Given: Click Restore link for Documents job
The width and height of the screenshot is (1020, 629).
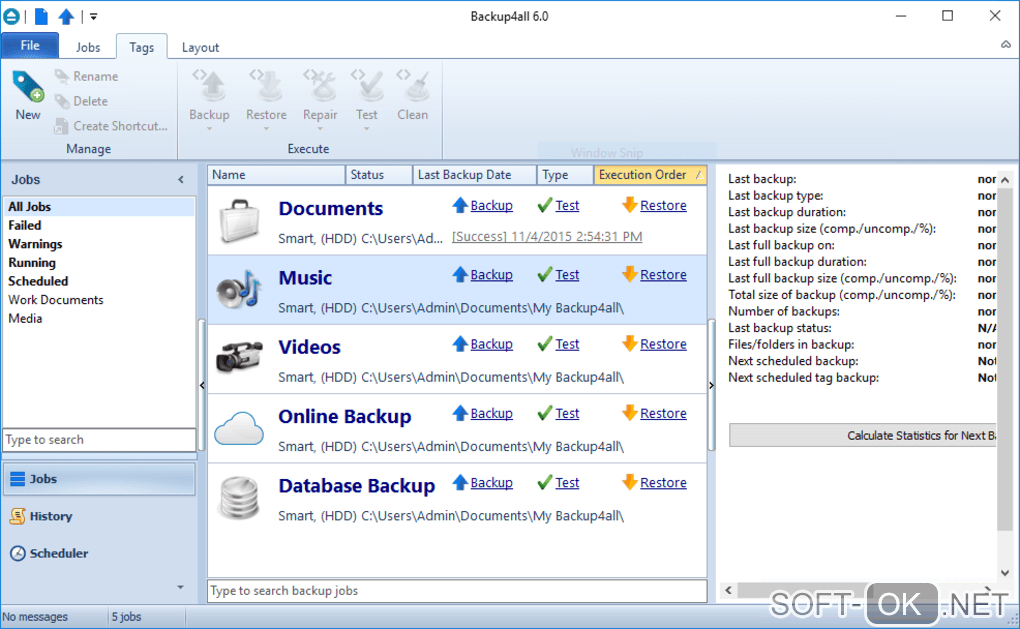Looking at the screenshot, I should (x=663, y=206).
